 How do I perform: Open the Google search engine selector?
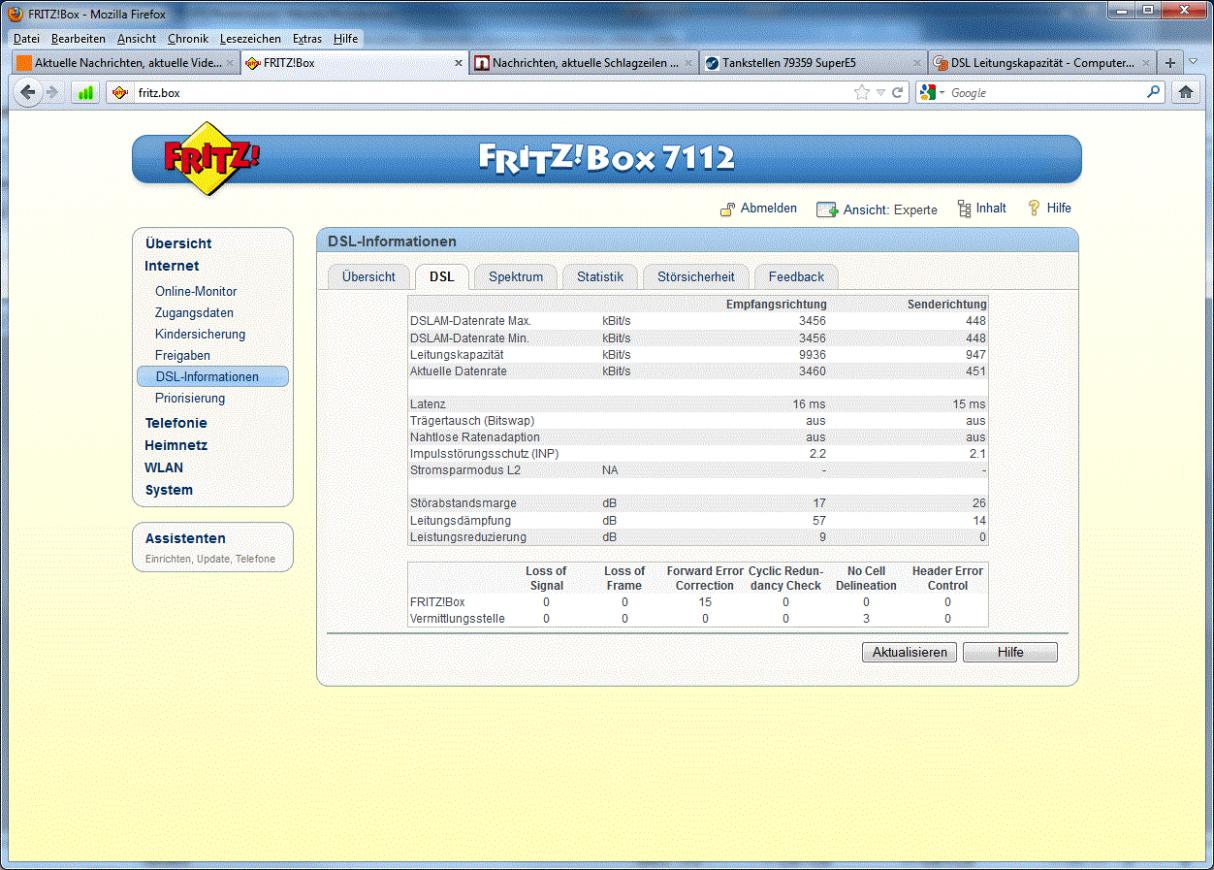click(x=934, y=93)
